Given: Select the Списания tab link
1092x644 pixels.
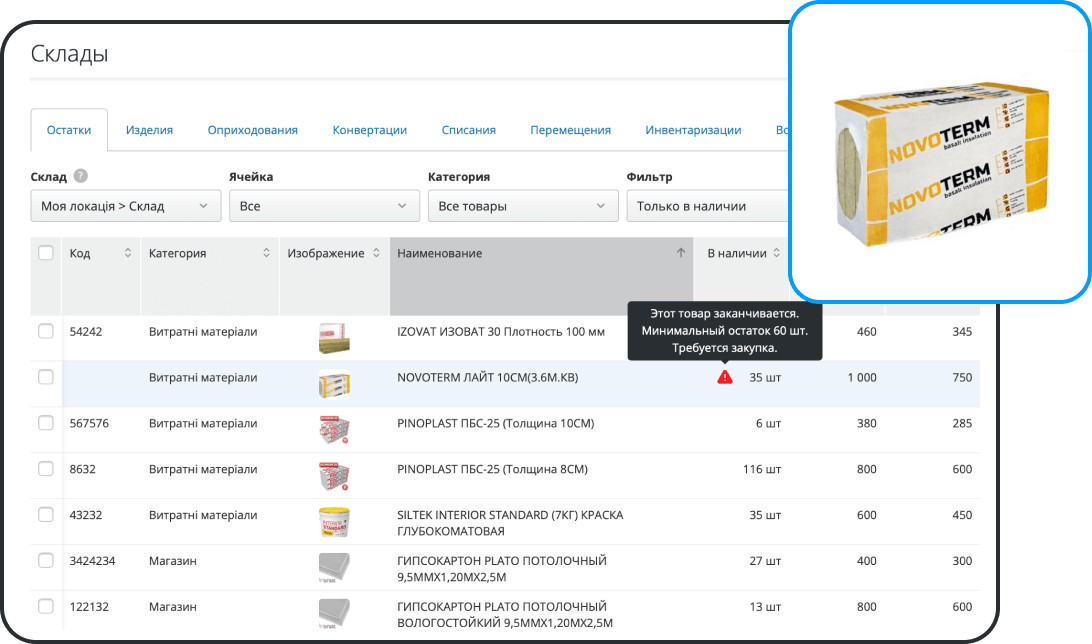Looking at the screenshot, I should point(466,129).
